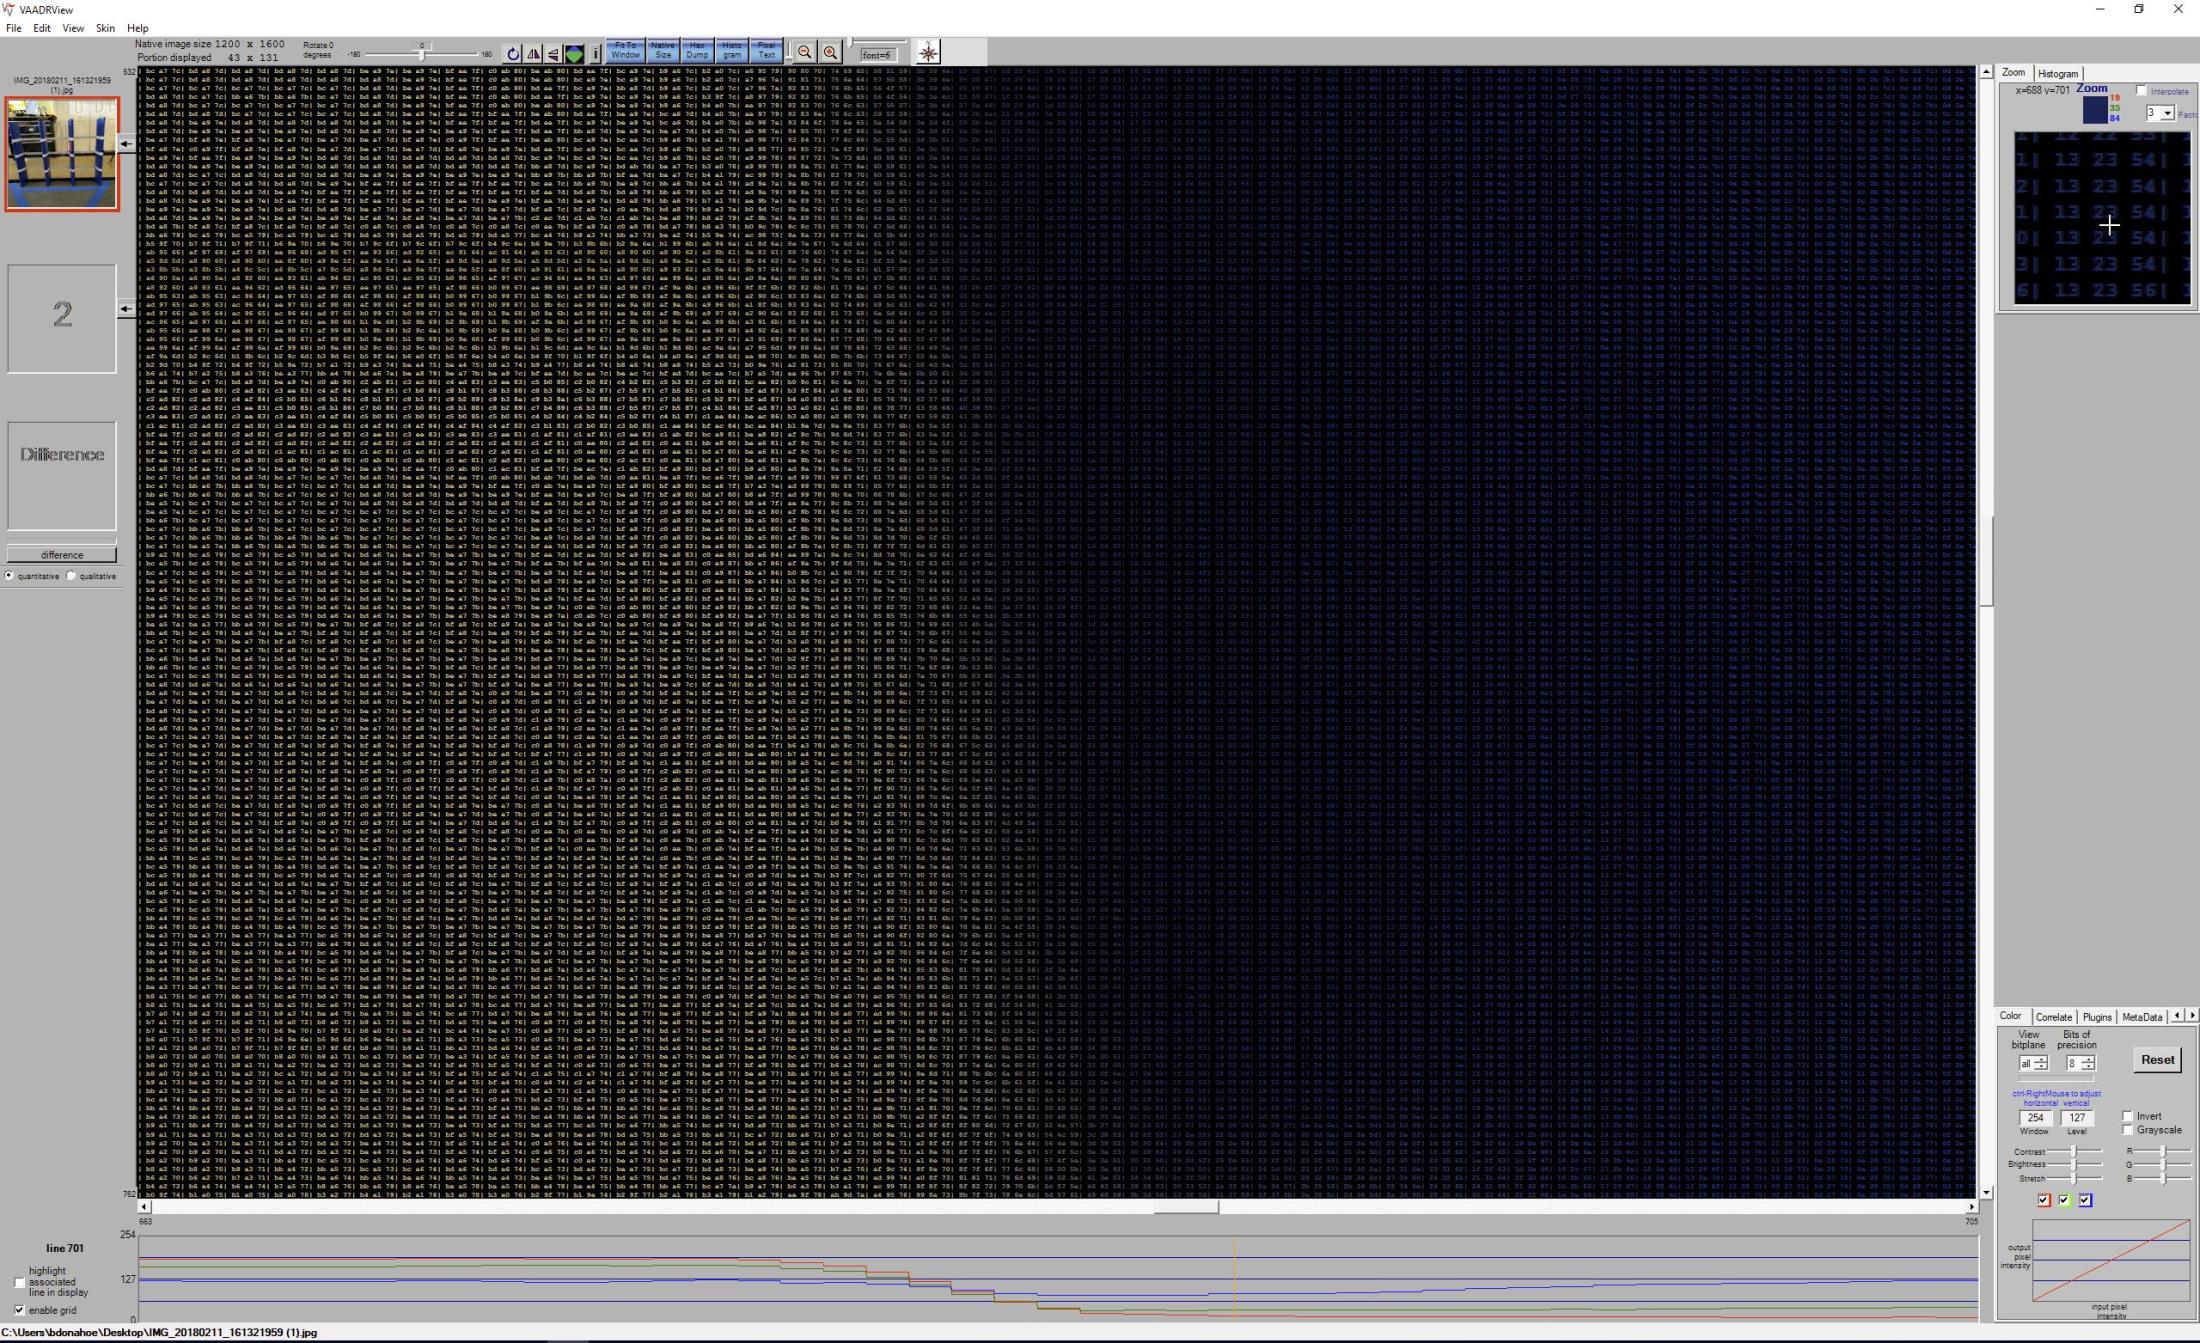Switch to the Histogram tab
This screenshot has height=1343, width=2200.
tap(2058, 73)
